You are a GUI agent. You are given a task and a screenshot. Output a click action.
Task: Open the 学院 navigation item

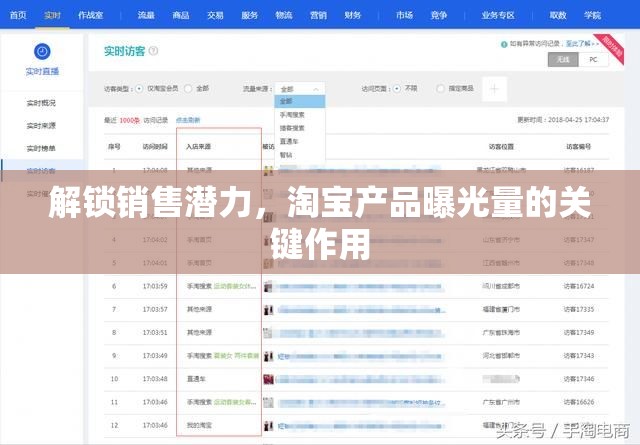click(592, 16)
